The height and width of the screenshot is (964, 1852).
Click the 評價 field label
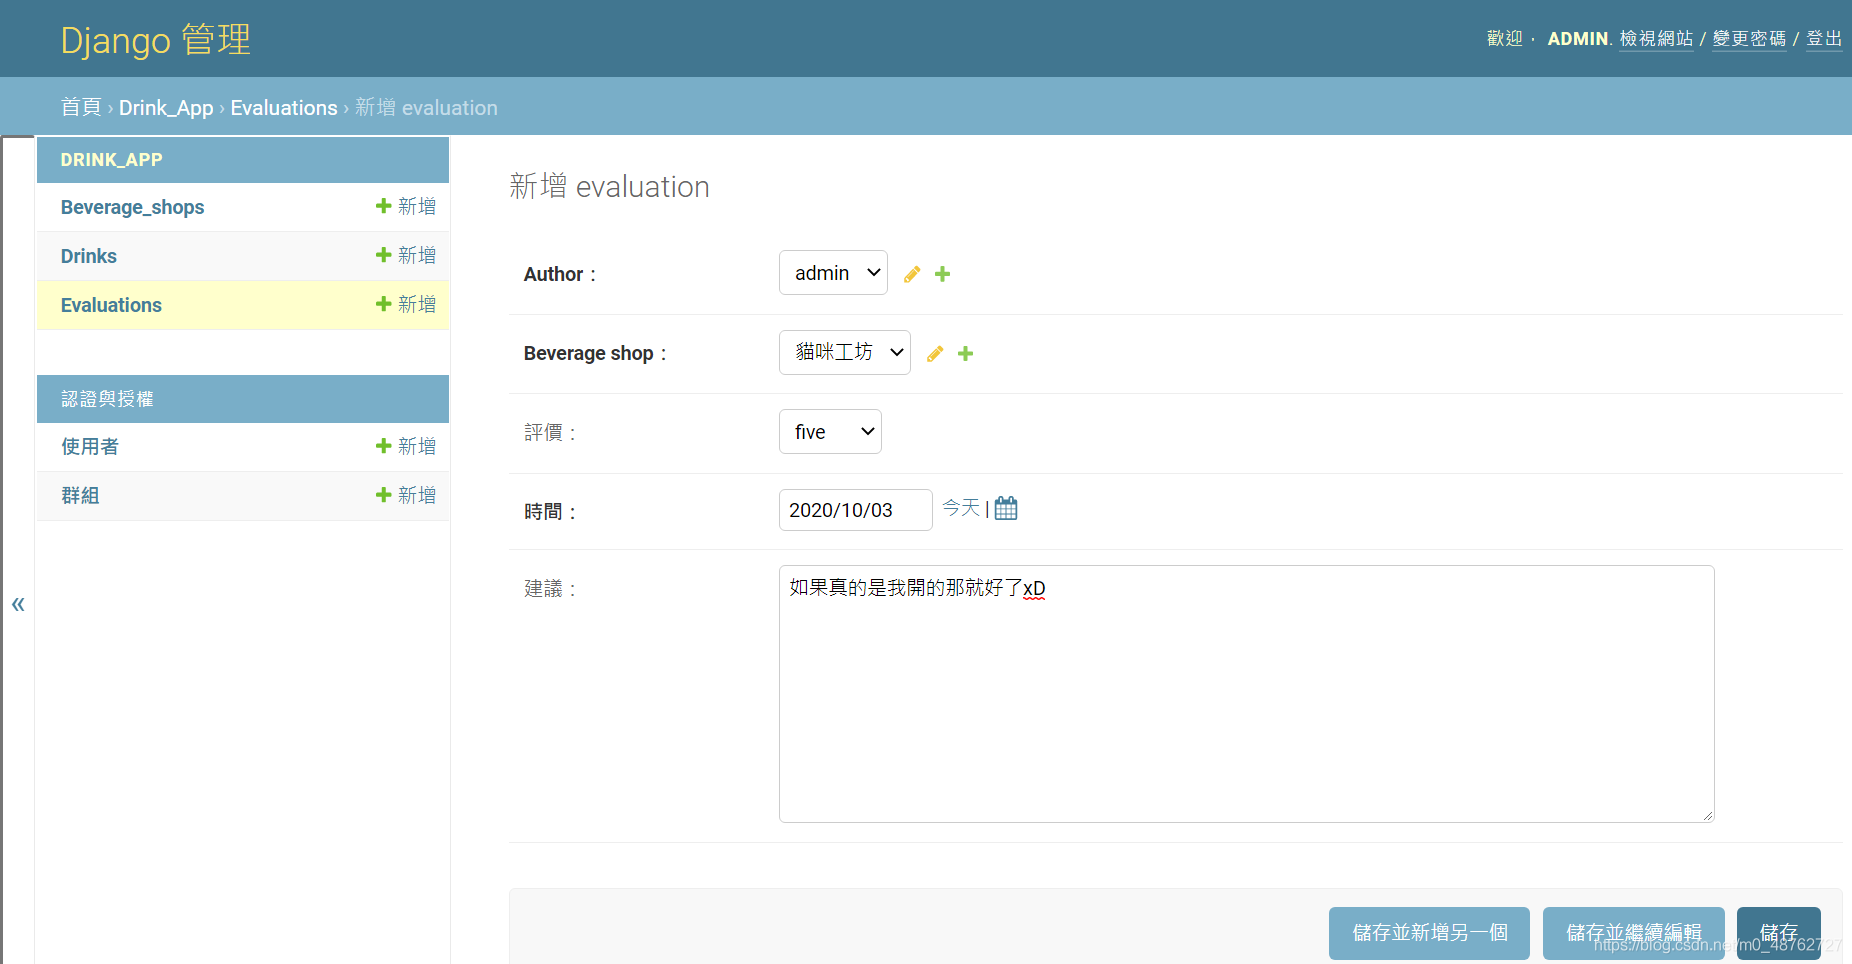551,432
